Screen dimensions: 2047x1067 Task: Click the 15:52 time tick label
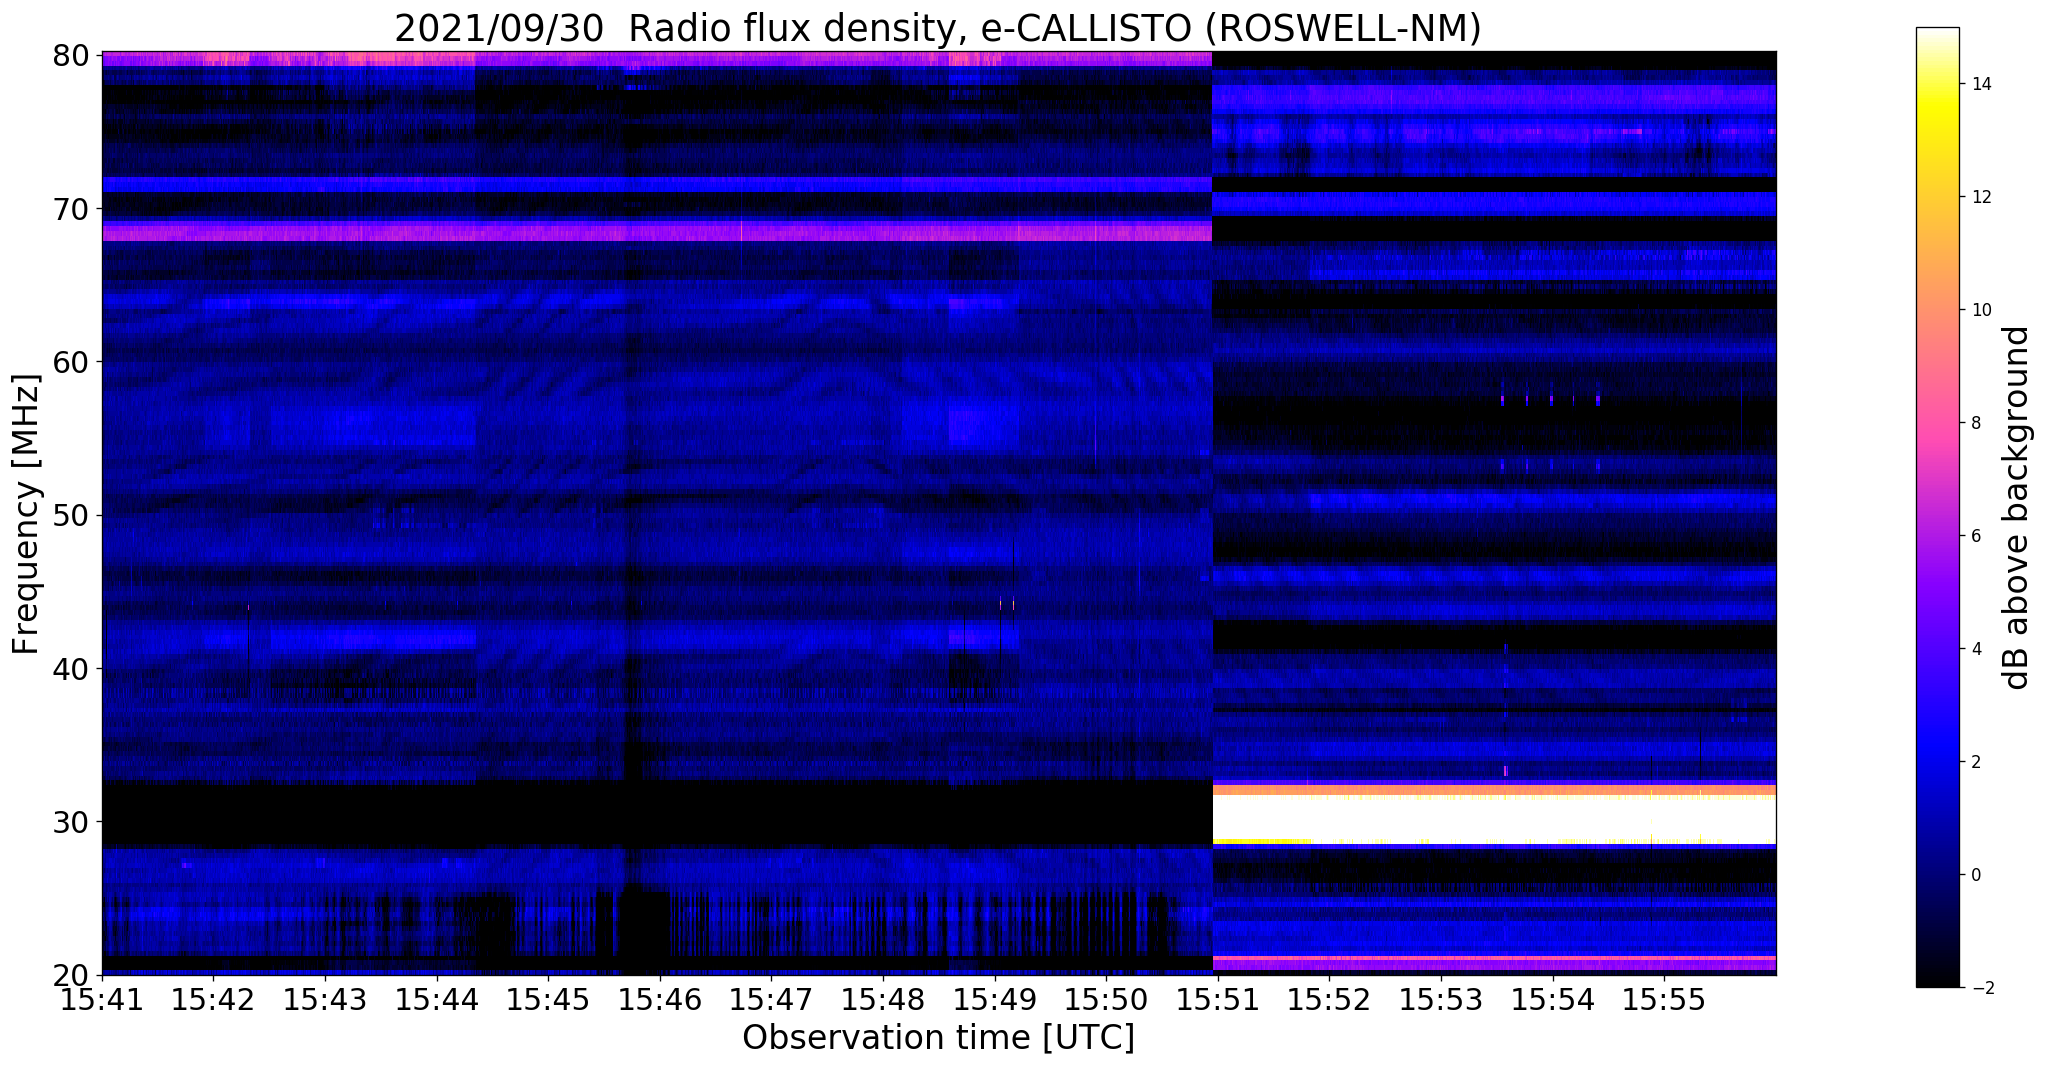pyautogui.click(x=1329, y=1000)
